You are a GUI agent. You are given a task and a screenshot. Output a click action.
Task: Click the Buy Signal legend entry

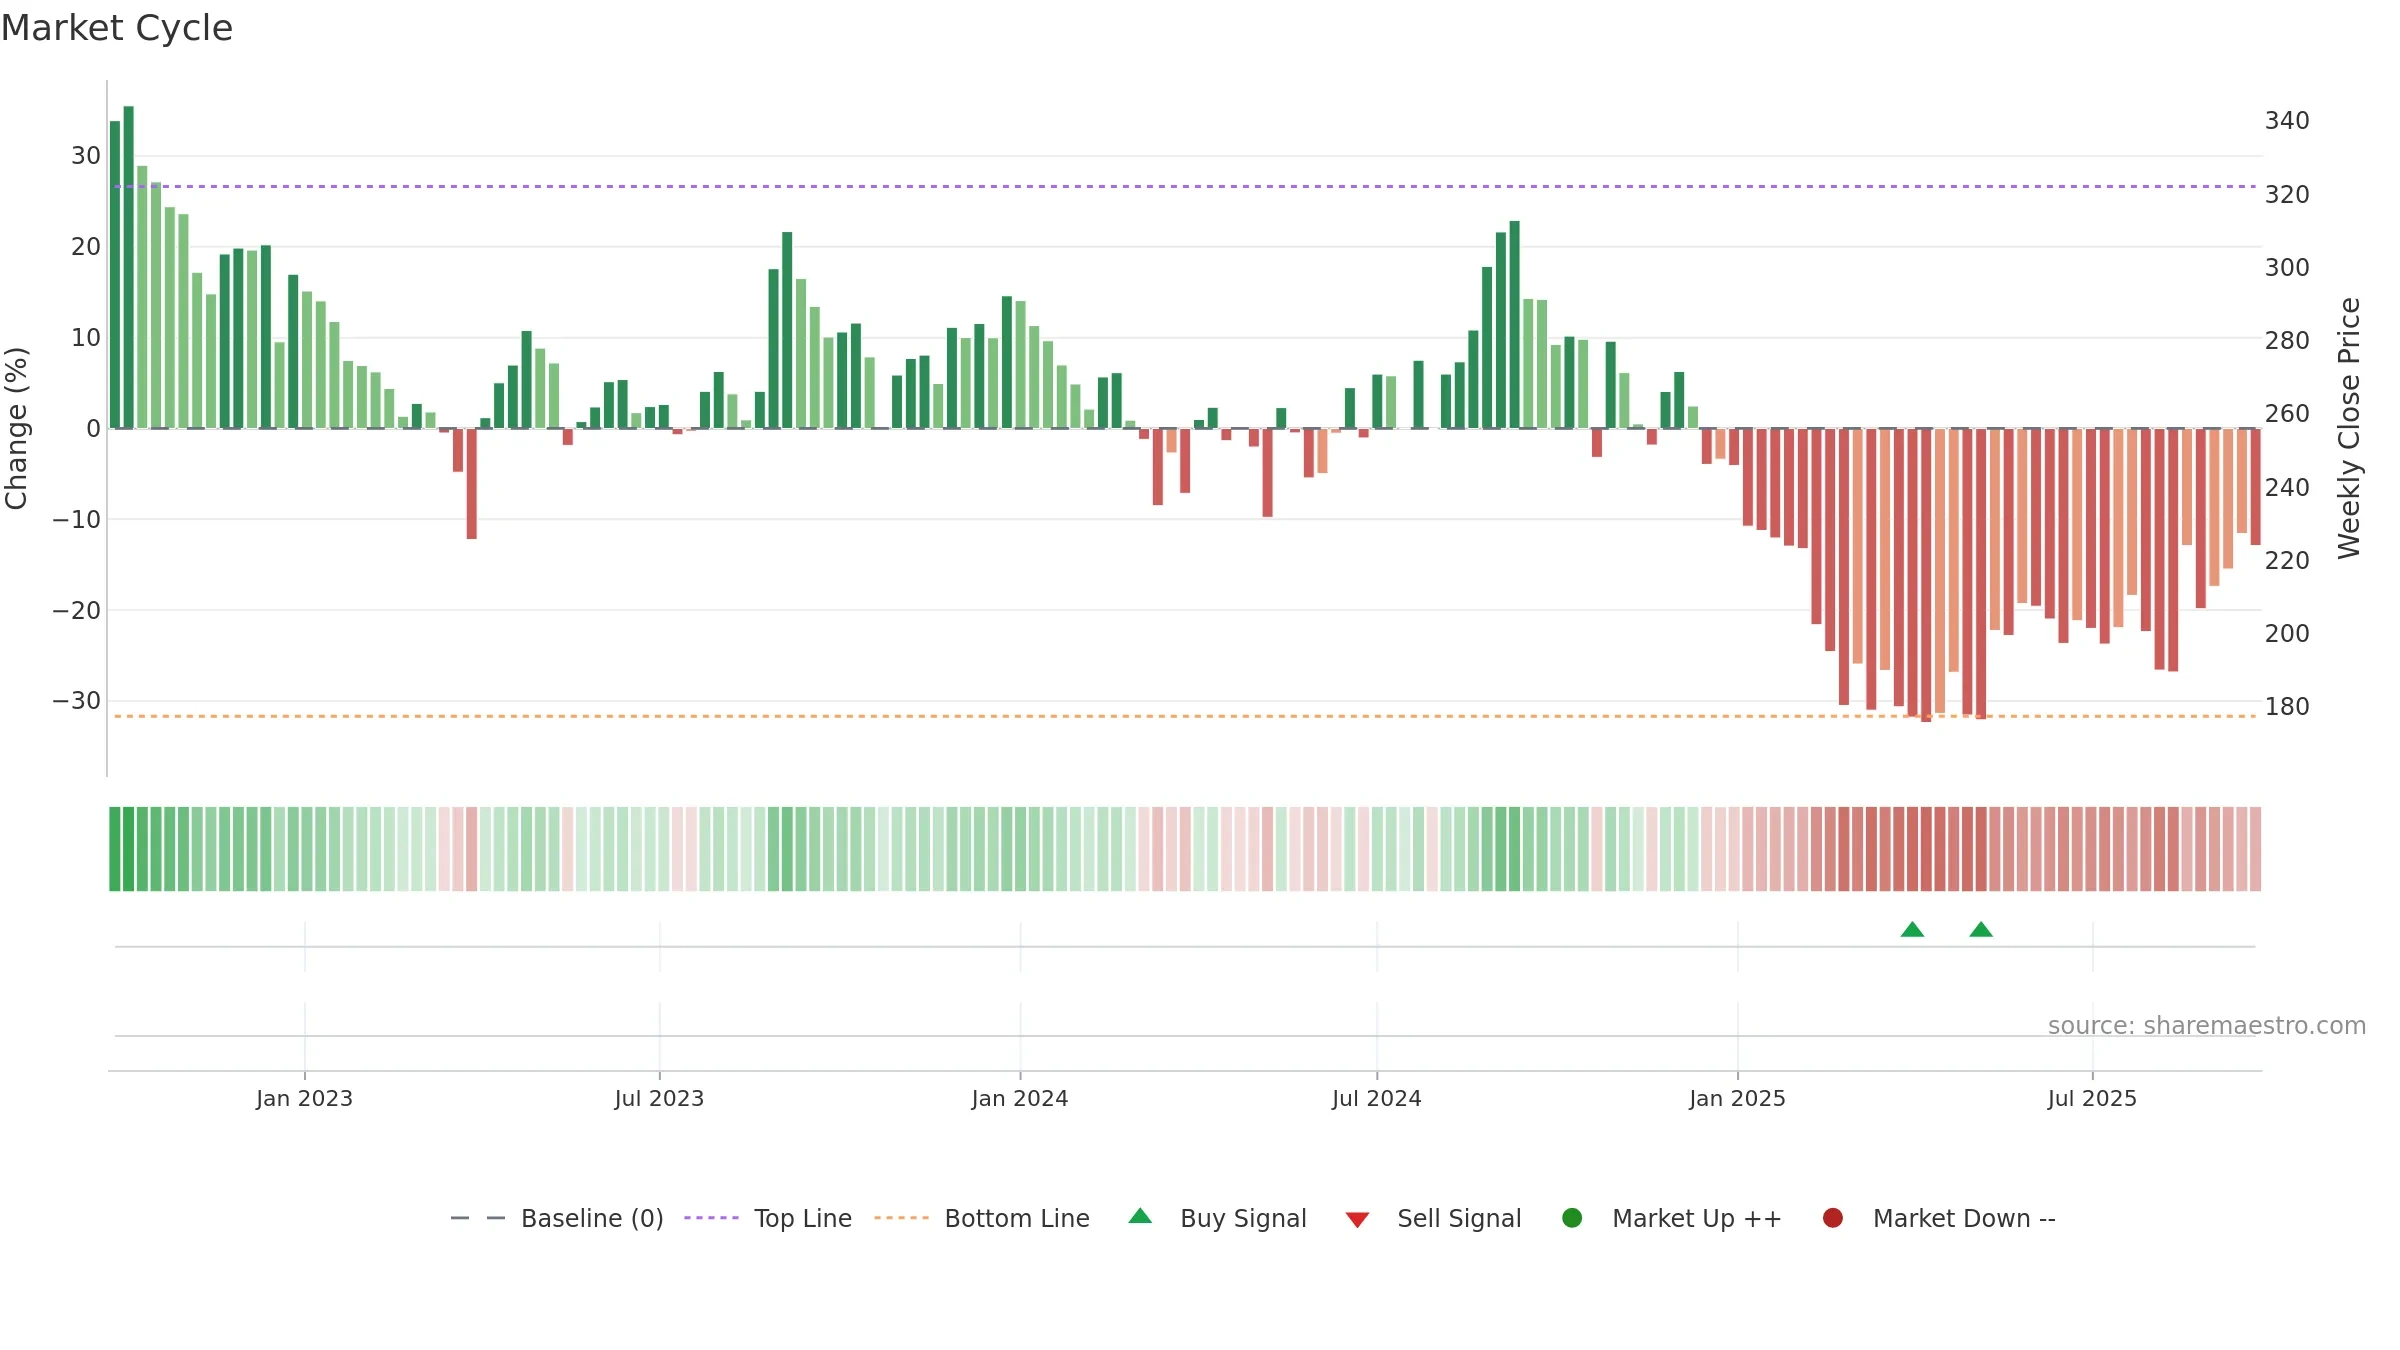[1217, 1218]
